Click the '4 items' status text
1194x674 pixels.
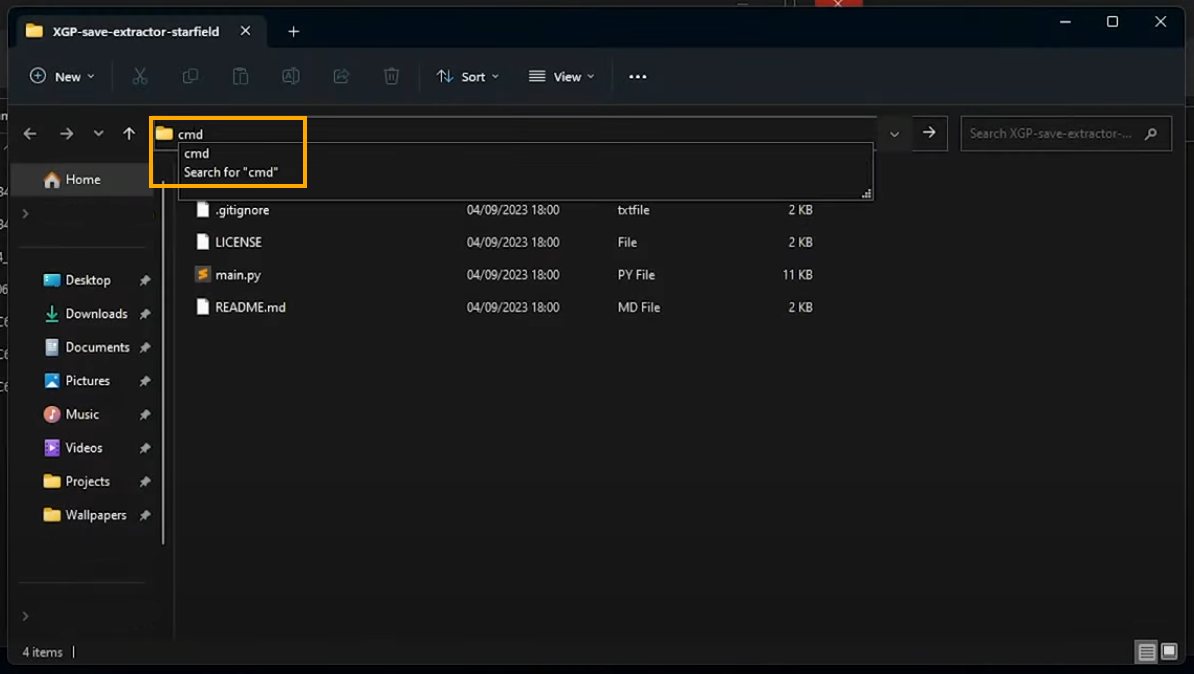click(x=43, y=653)
